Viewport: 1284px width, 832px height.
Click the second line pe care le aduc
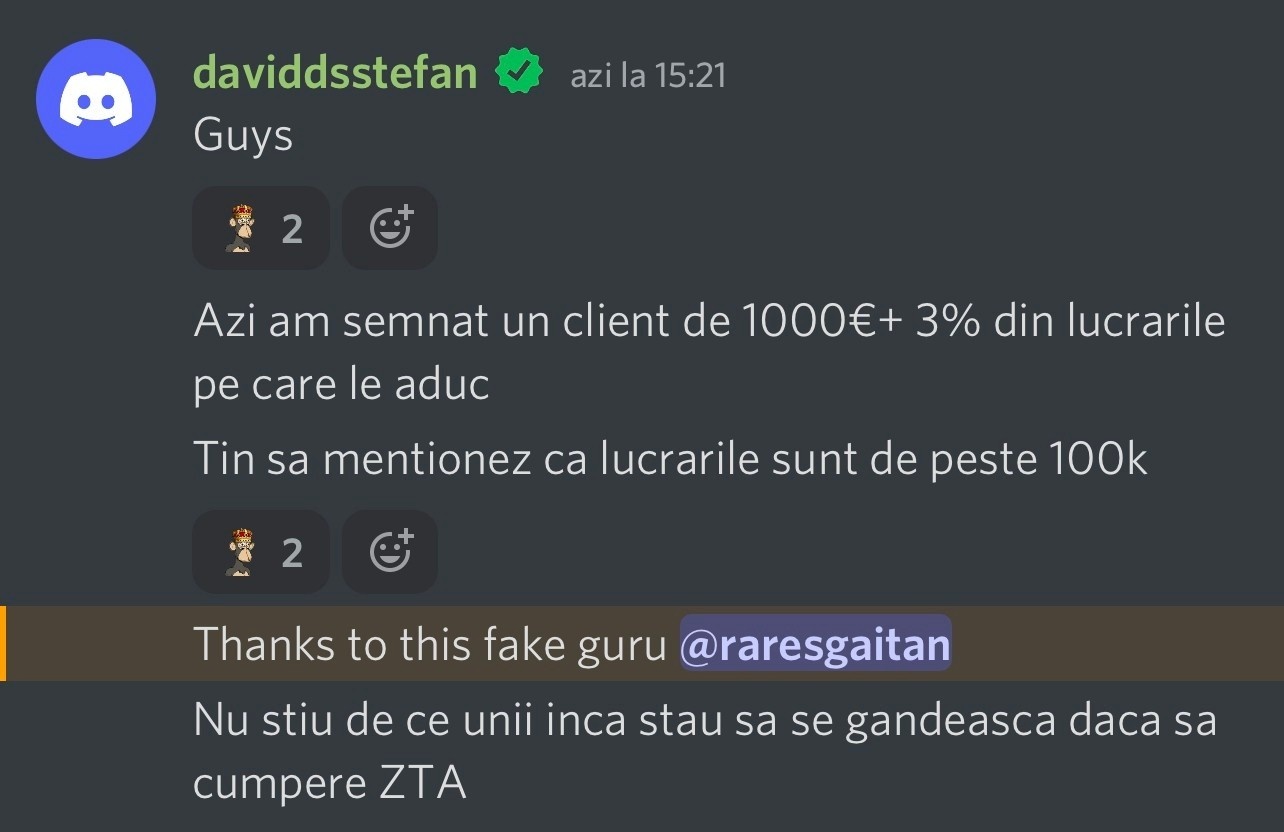click(341, 385)
